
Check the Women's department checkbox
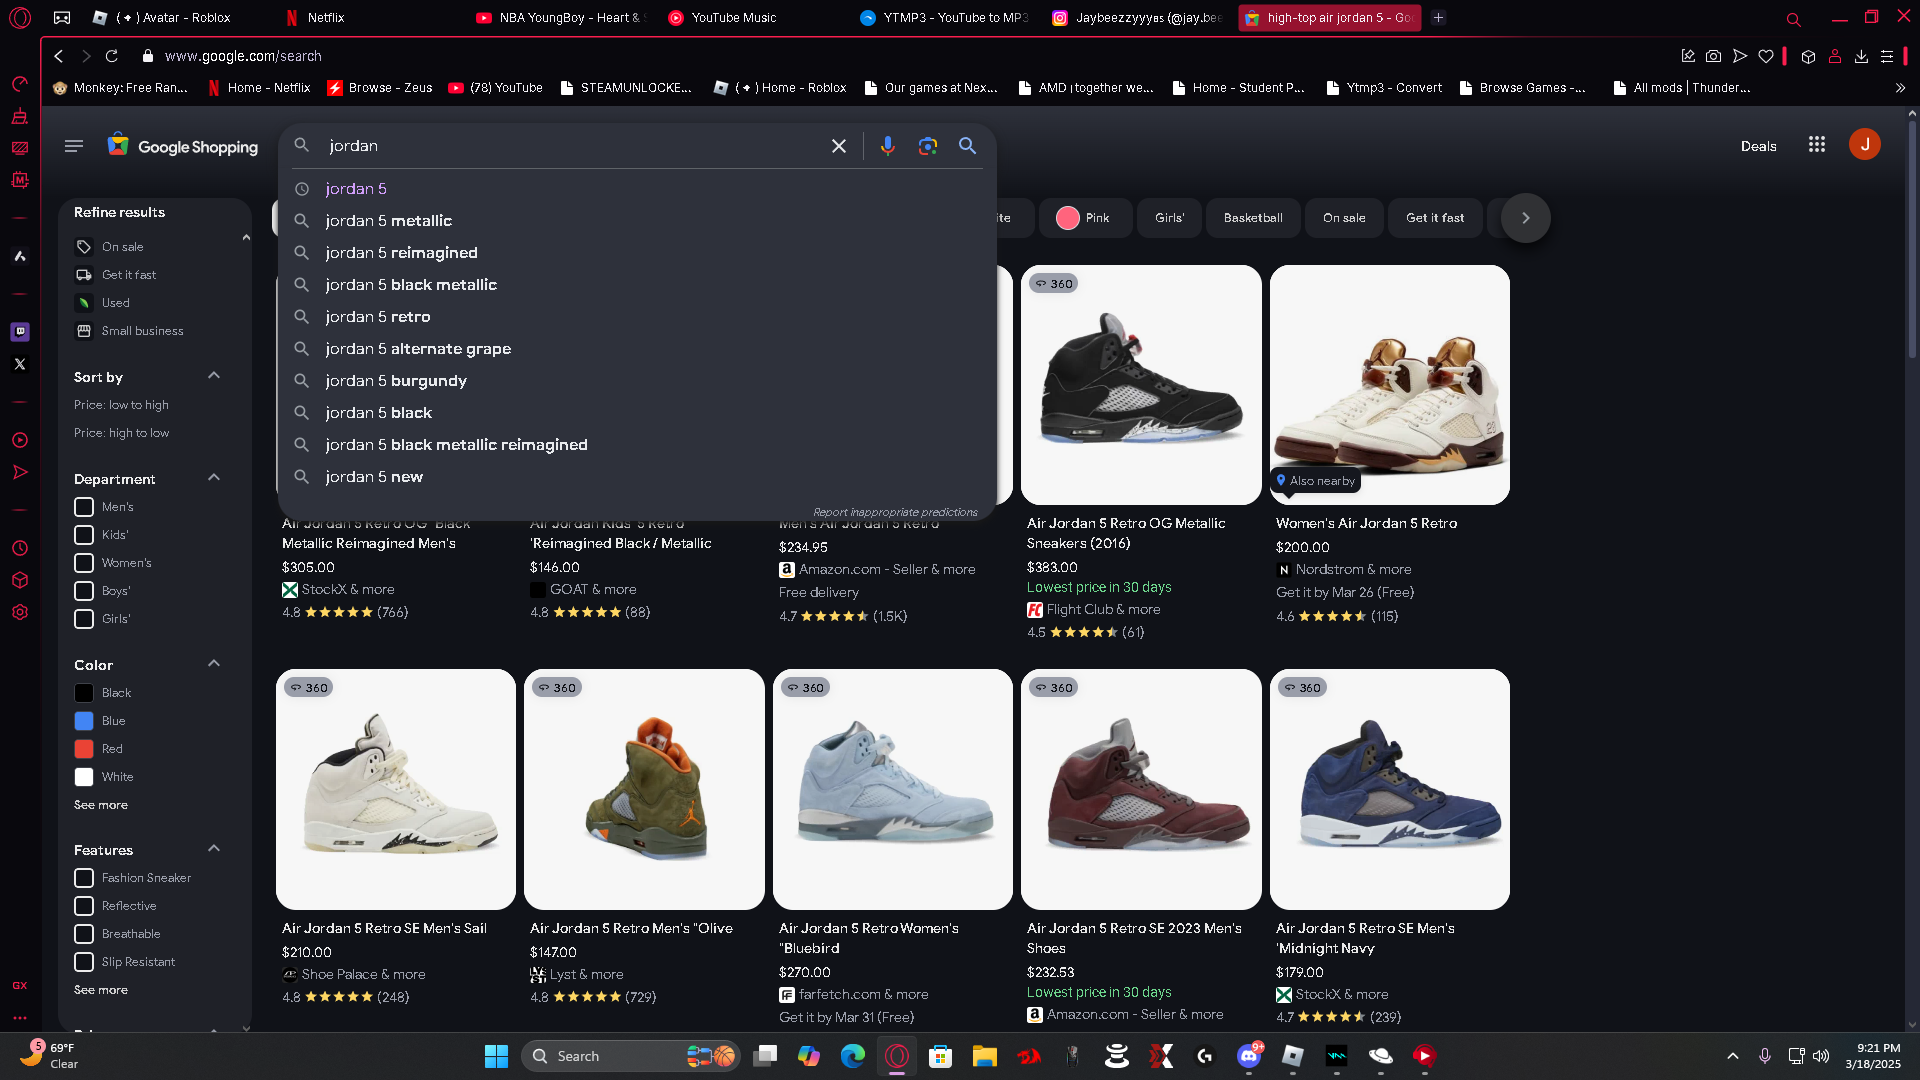[x=84, y=563]
